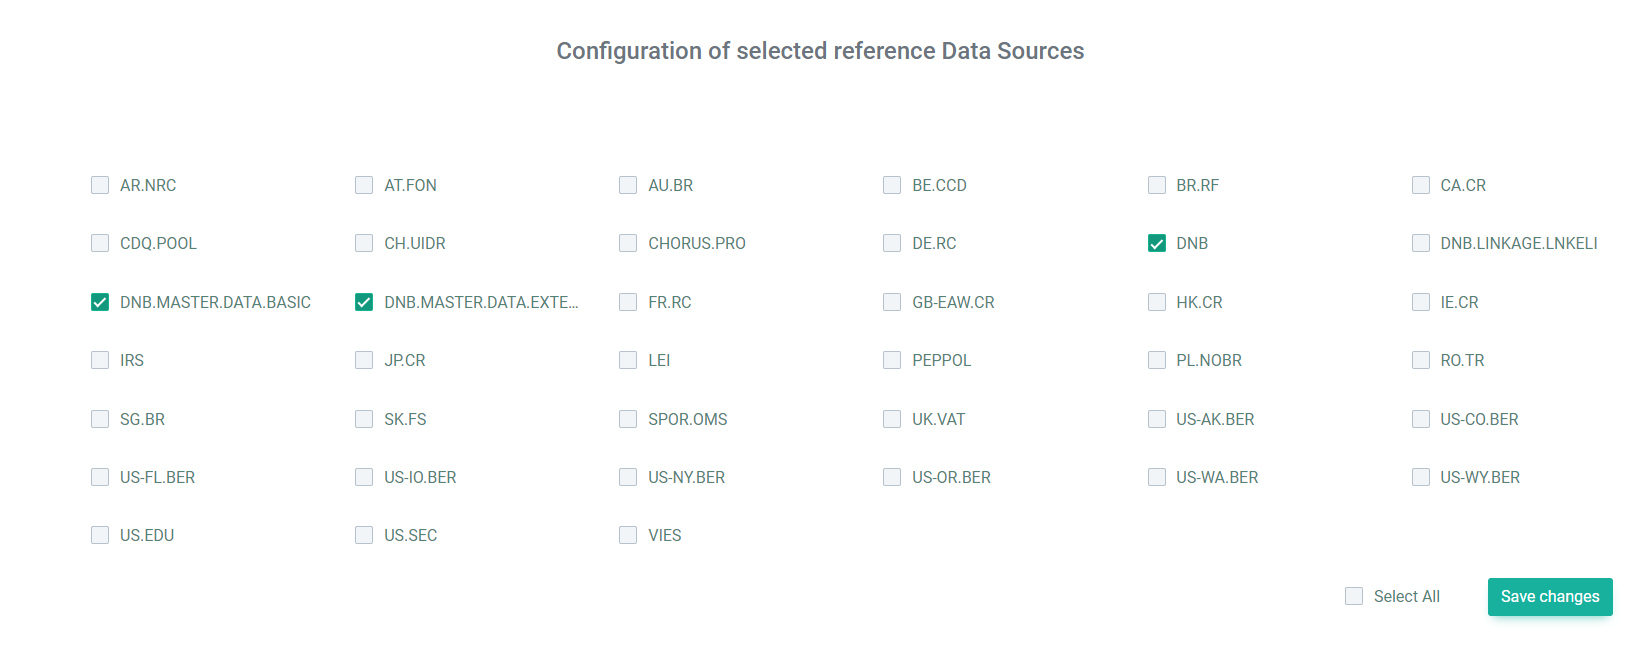
Task: Enable the AR.NRC data source
Action: click(x=100, y=185)
